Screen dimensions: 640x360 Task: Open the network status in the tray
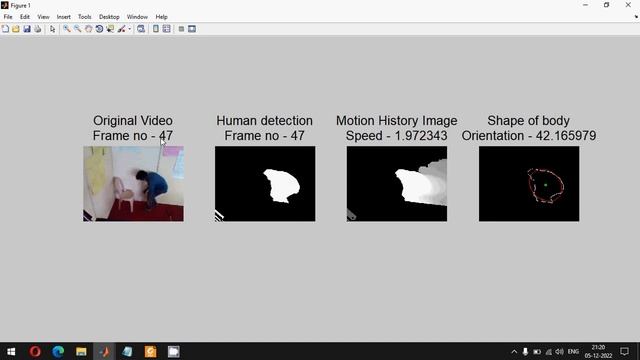coord(549,351)
